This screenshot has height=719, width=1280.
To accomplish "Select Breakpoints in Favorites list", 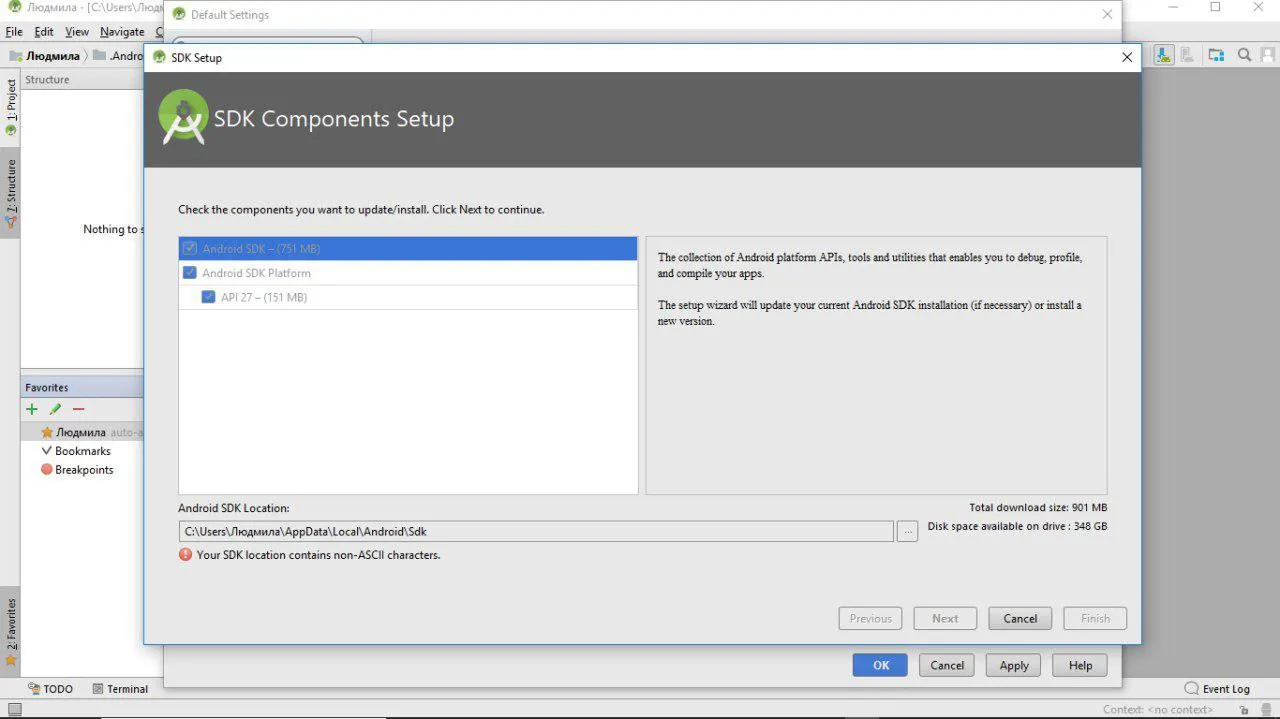I will coord(84,469).
